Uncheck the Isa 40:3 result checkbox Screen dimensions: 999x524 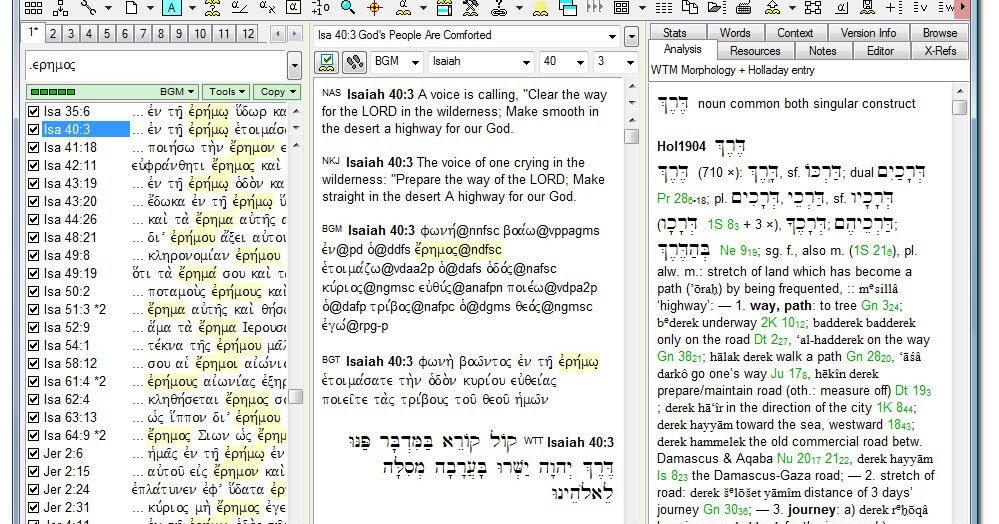(x=34, y=129)
